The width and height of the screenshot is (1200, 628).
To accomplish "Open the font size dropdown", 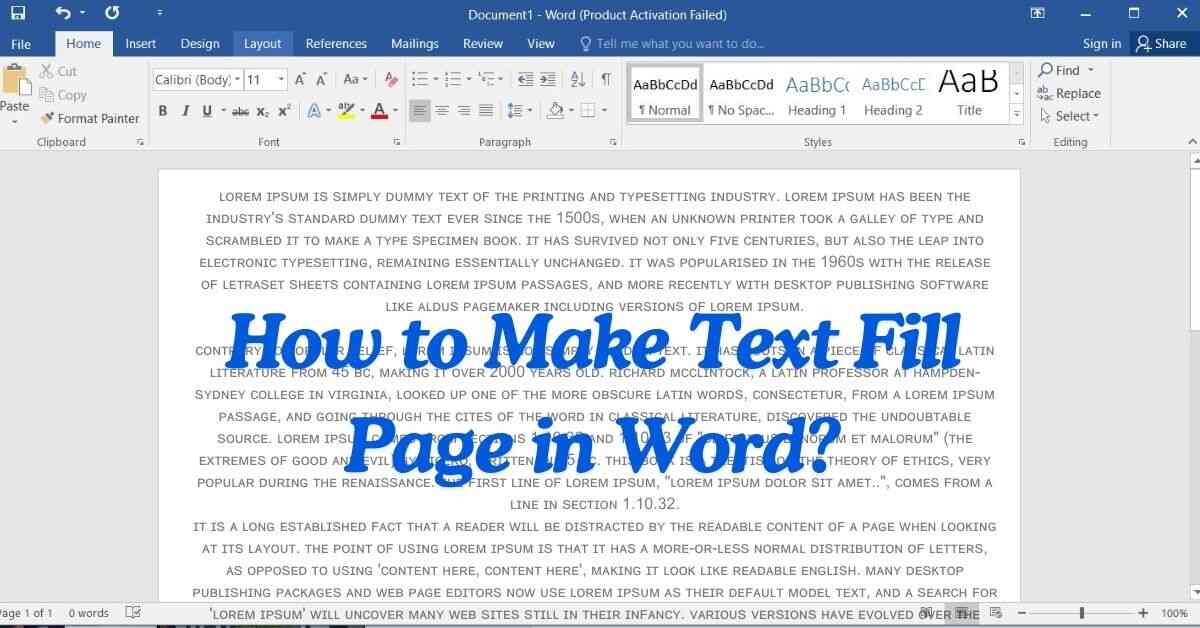I will click(x=281, y=80).
